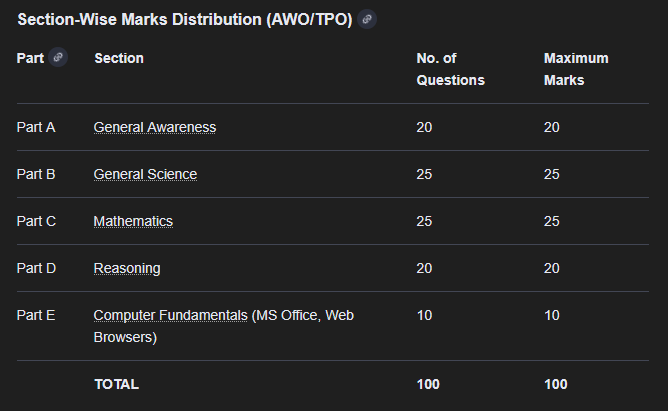Click the Part E row label
The height and width of the screenshot is (411, 668).
tap(36, 315)
